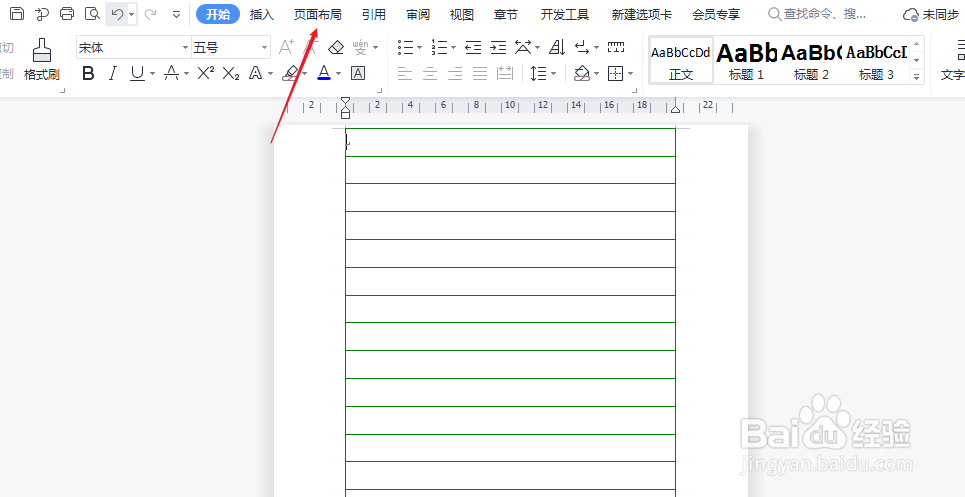This screenshot has height=497, width=965.
Task: Switch to the 审阅 tab
Action: pyautogui.click(x=418, y=15)
